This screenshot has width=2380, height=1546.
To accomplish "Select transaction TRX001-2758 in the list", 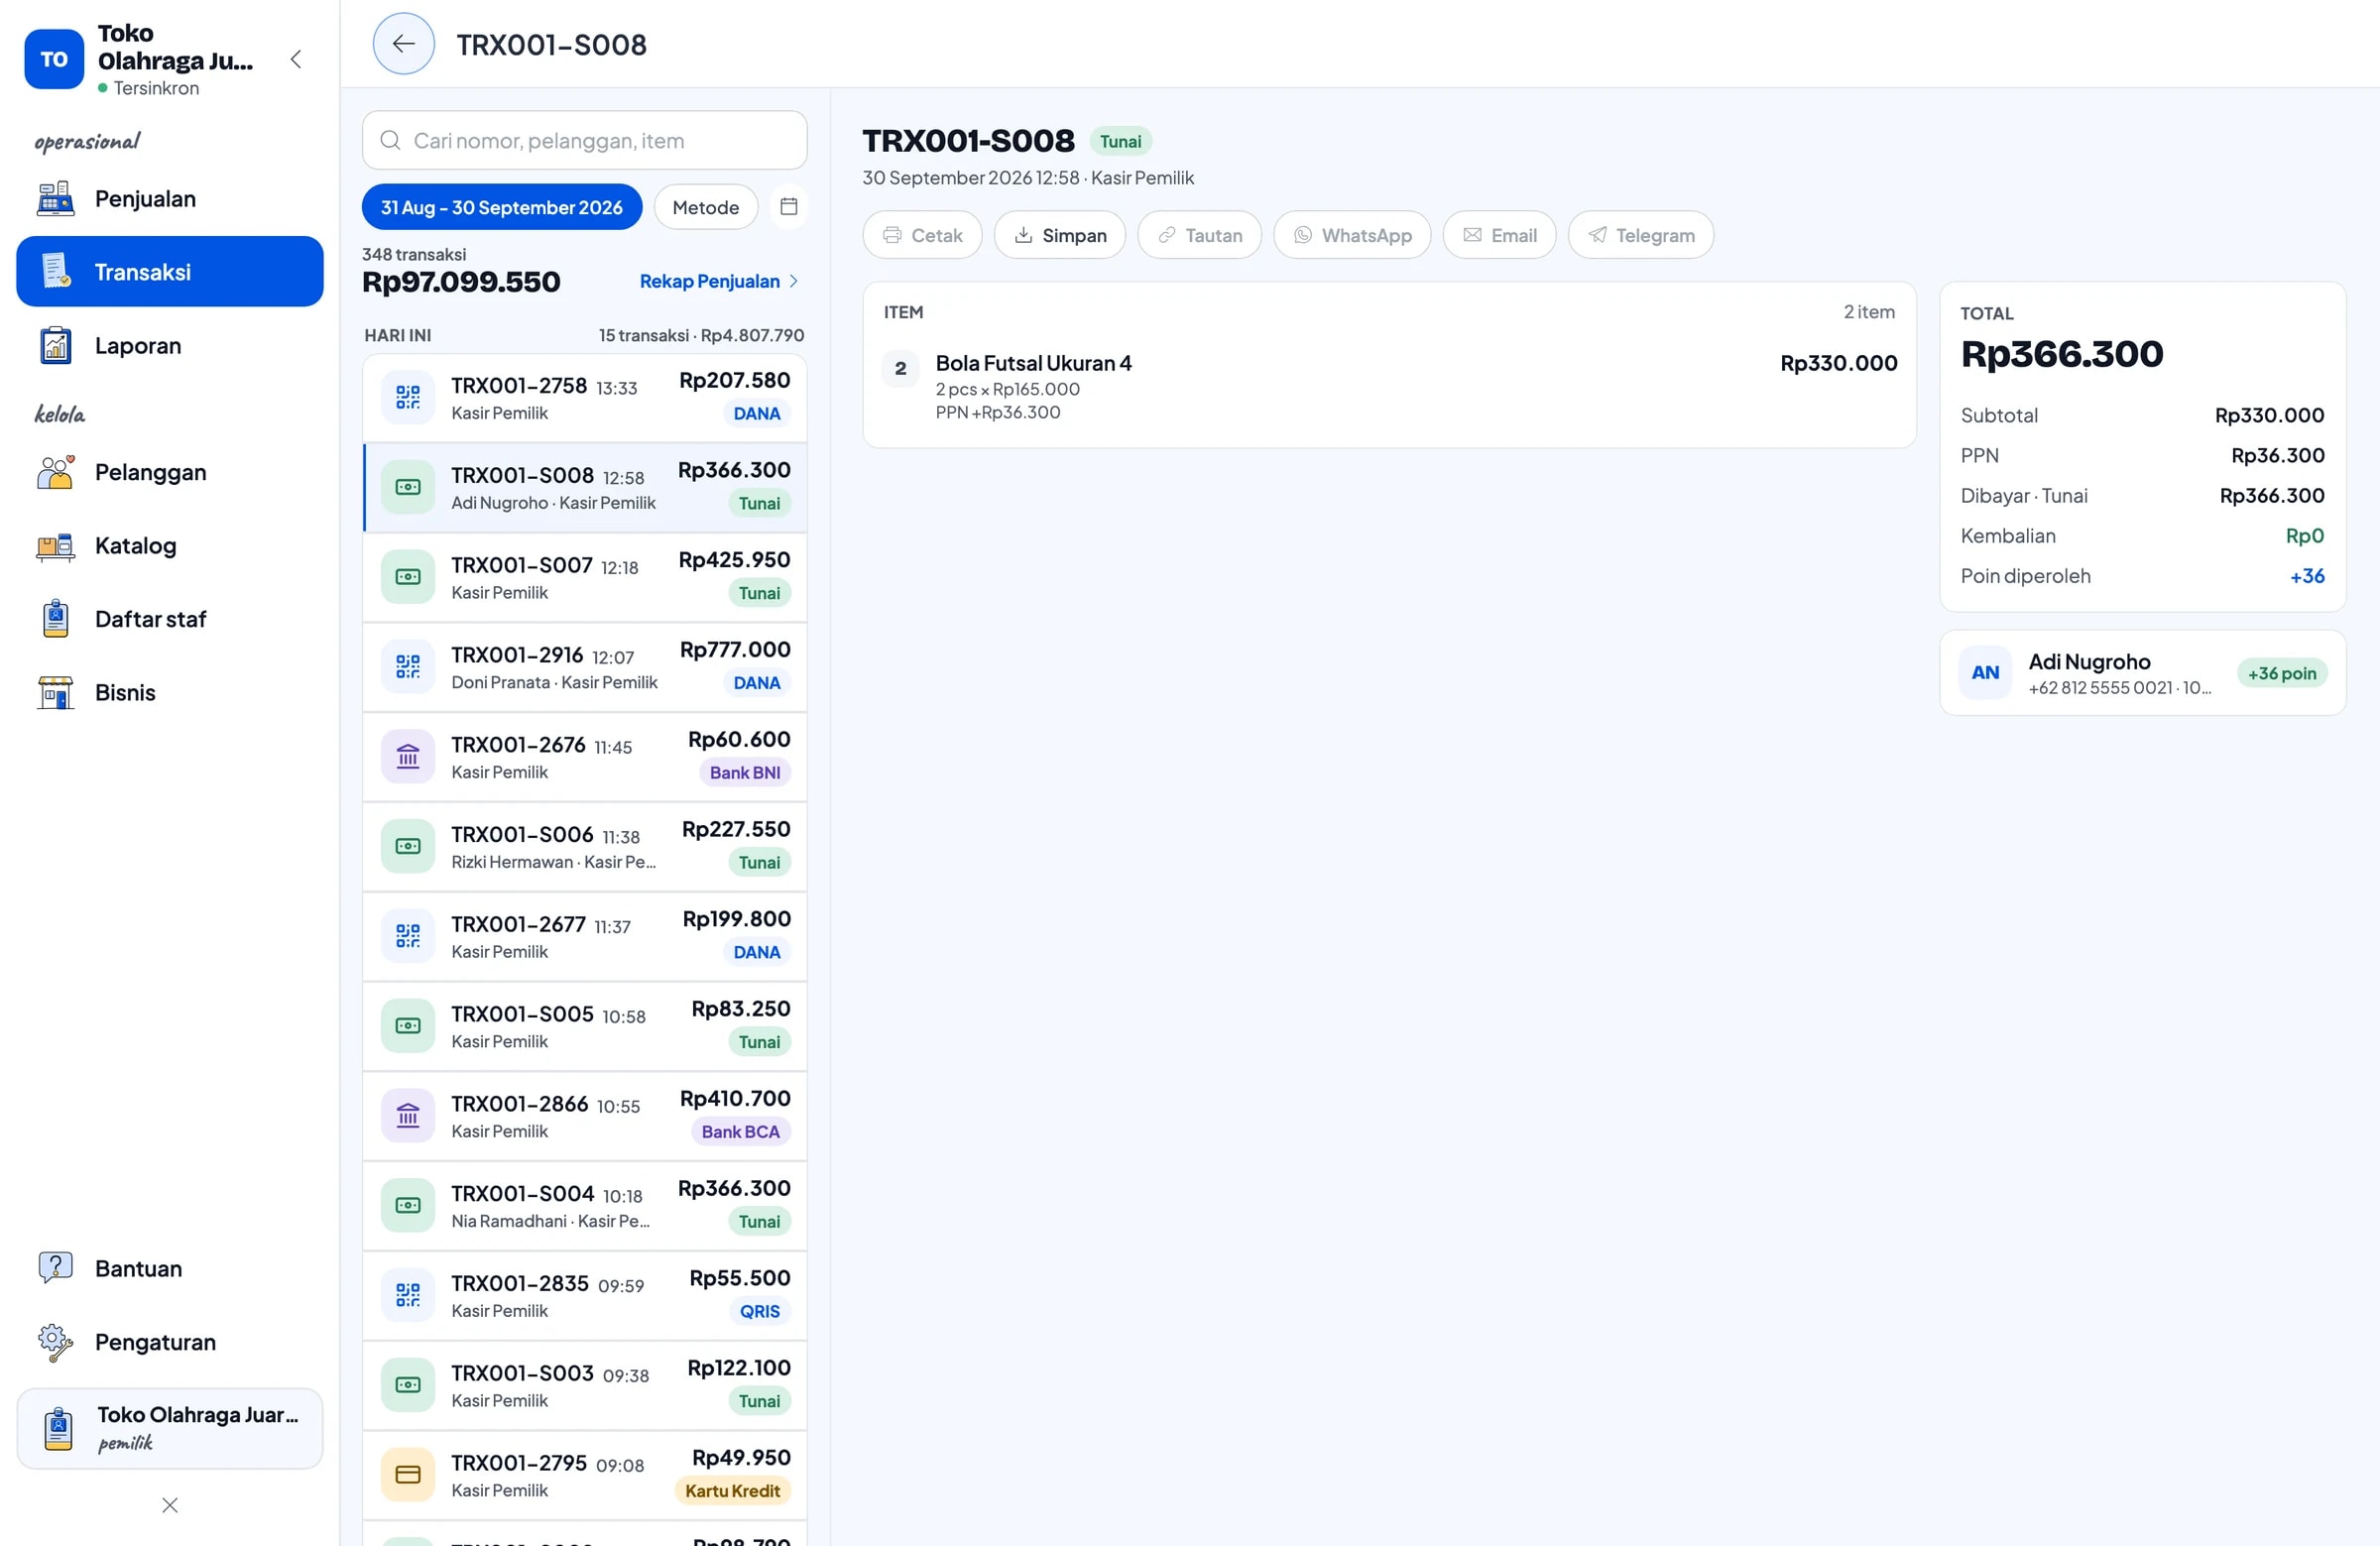I will [x=584, y=398].
